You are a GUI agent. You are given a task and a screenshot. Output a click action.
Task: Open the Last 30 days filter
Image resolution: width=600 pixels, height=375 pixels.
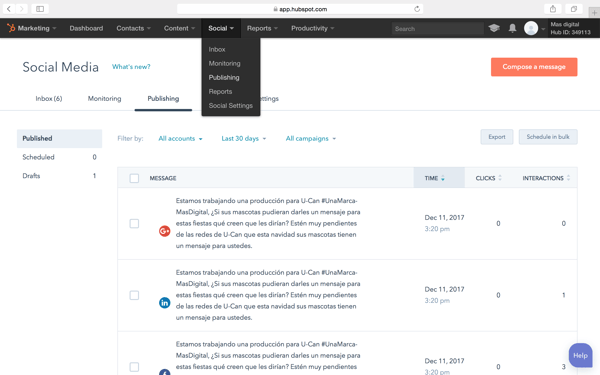click(x=244, y=139)
